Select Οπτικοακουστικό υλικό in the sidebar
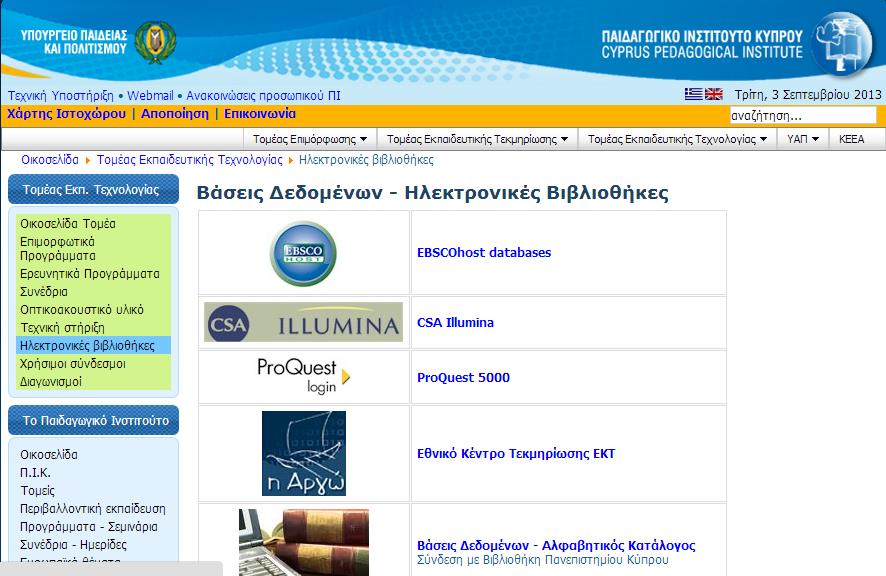 coord(82,310)
